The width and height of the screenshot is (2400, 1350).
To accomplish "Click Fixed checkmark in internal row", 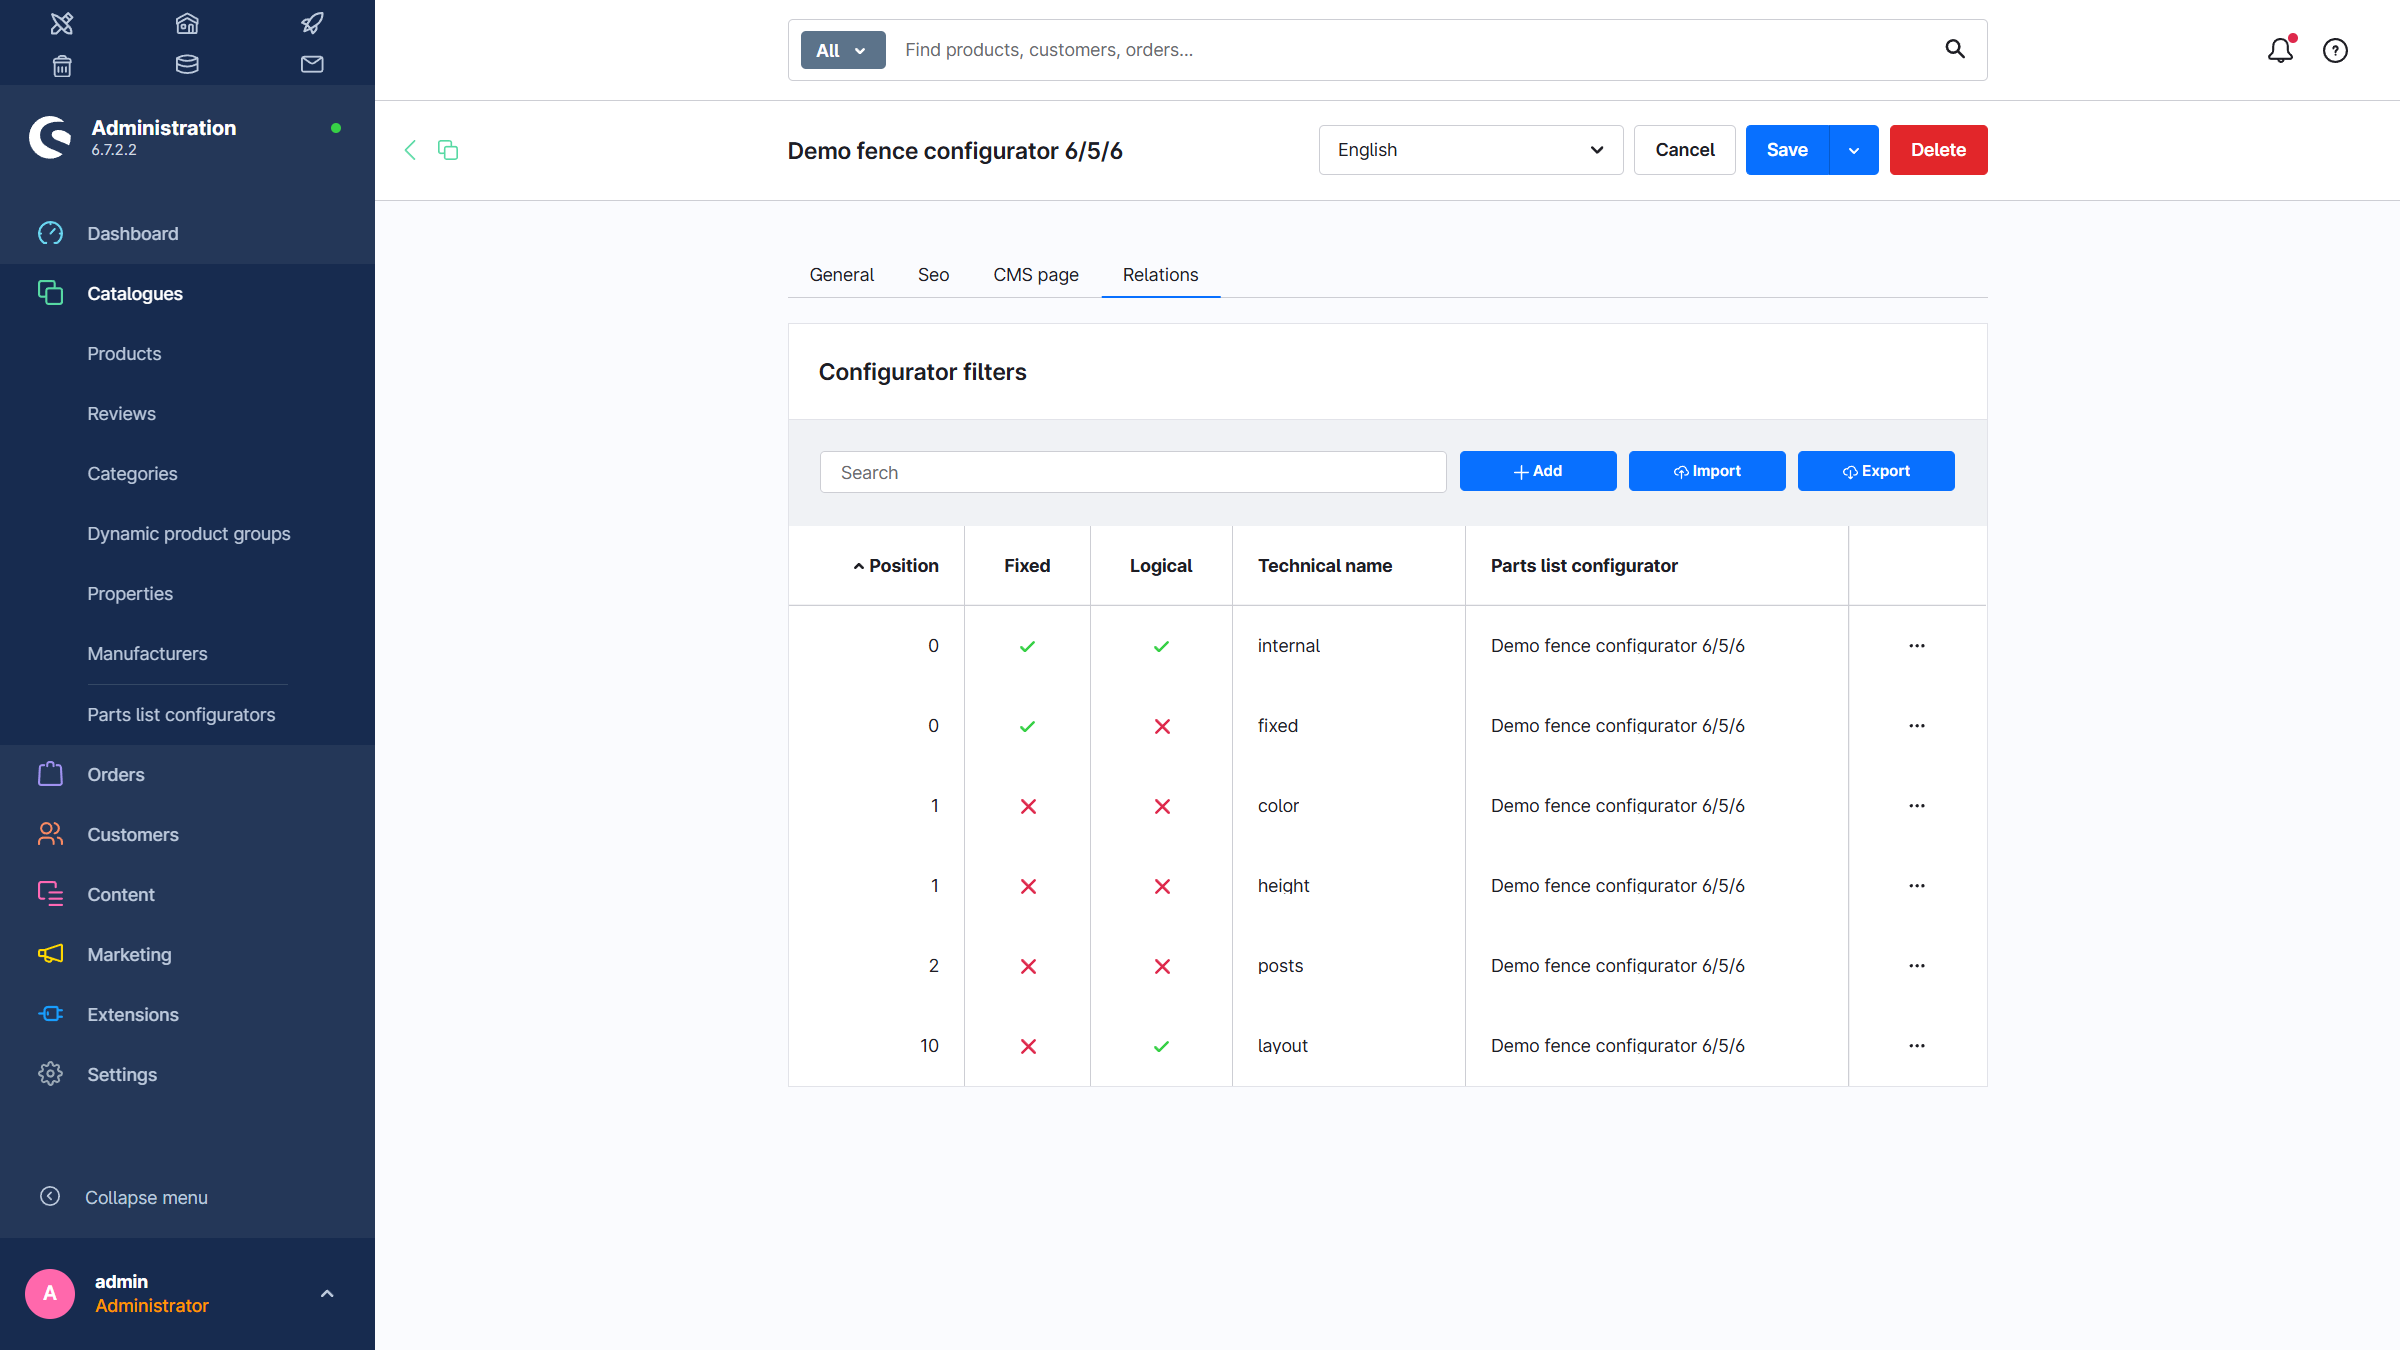I will (x=1027, y=647).
